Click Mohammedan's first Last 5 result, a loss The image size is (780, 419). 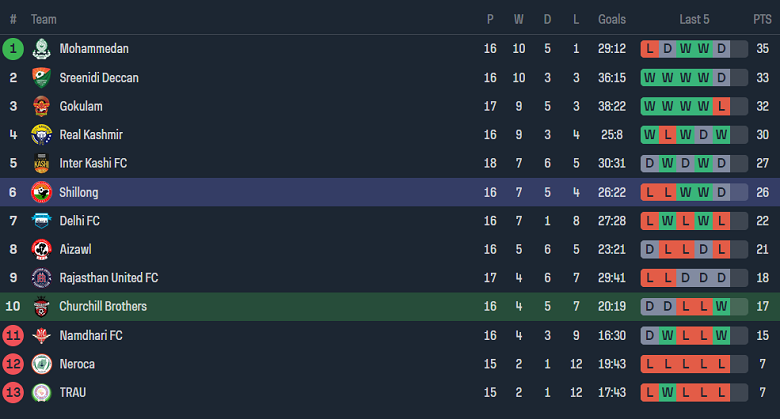click(650, 49)
